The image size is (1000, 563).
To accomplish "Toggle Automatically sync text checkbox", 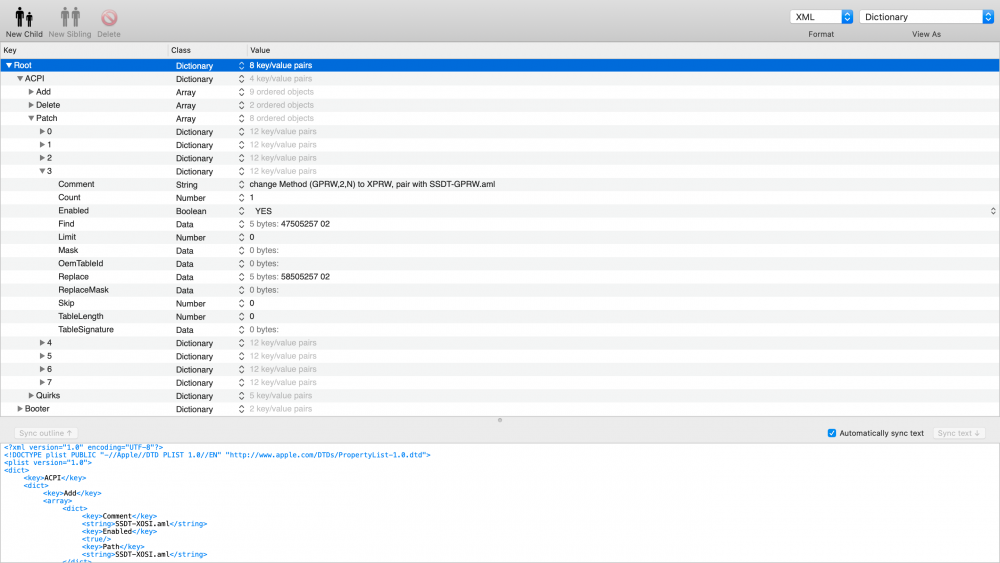I will pos(832,433).
